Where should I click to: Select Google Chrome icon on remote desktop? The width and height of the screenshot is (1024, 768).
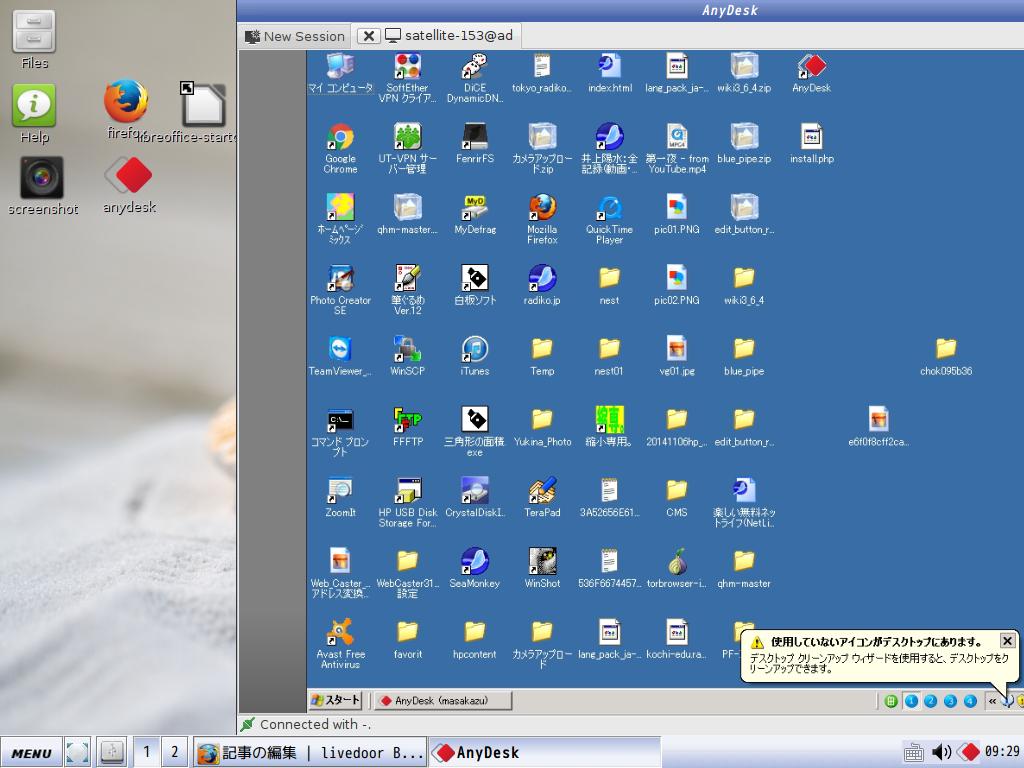point(340,148)
